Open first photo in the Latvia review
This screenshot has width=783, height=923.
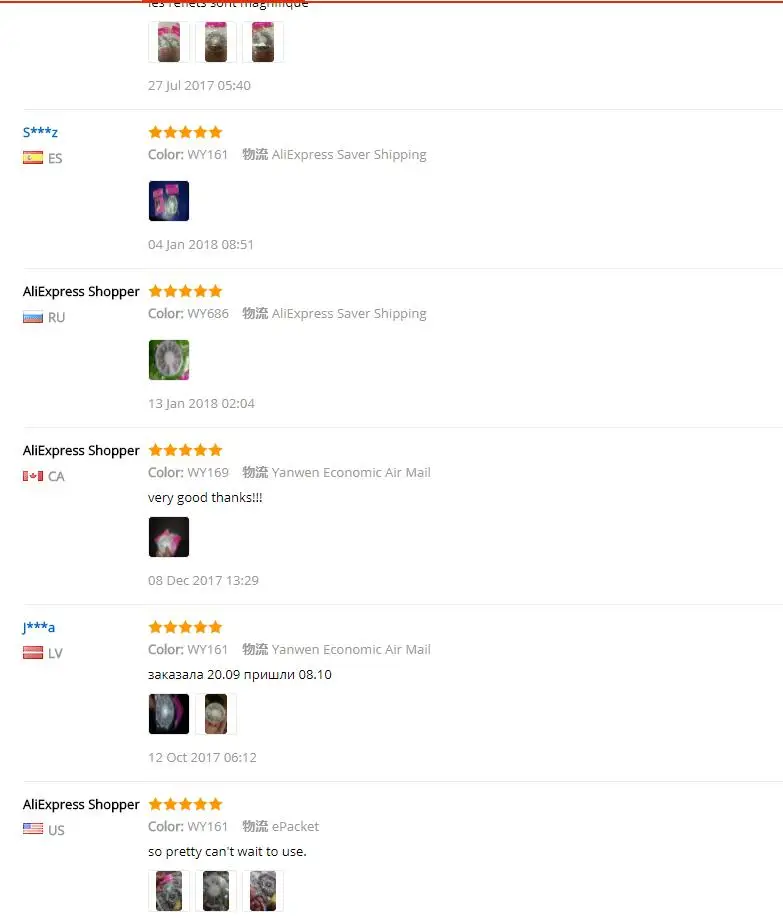tap(169, 714)
